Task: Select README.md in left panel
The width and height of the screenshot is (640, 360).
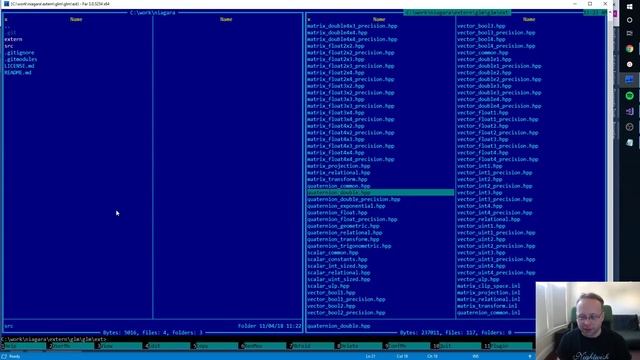Action: click(18, 73)
